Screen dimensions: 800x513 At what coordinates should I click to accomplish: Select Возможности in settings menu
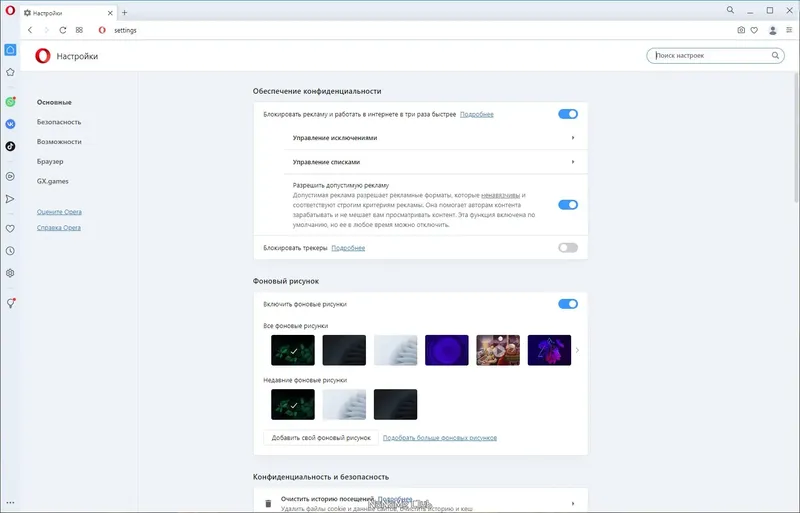click(59, 141)
